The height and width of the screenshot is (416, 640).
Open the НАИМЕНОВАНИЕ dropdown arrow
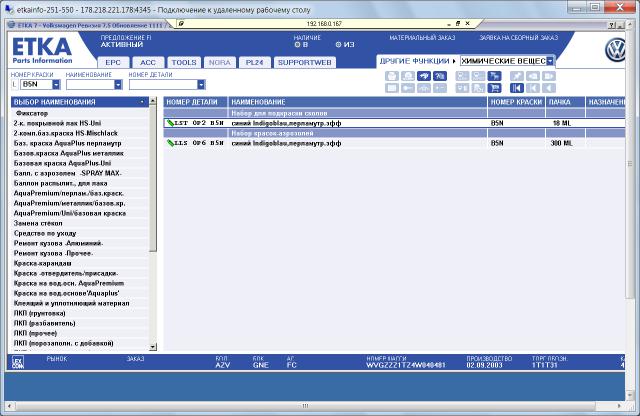click(118, 85)
